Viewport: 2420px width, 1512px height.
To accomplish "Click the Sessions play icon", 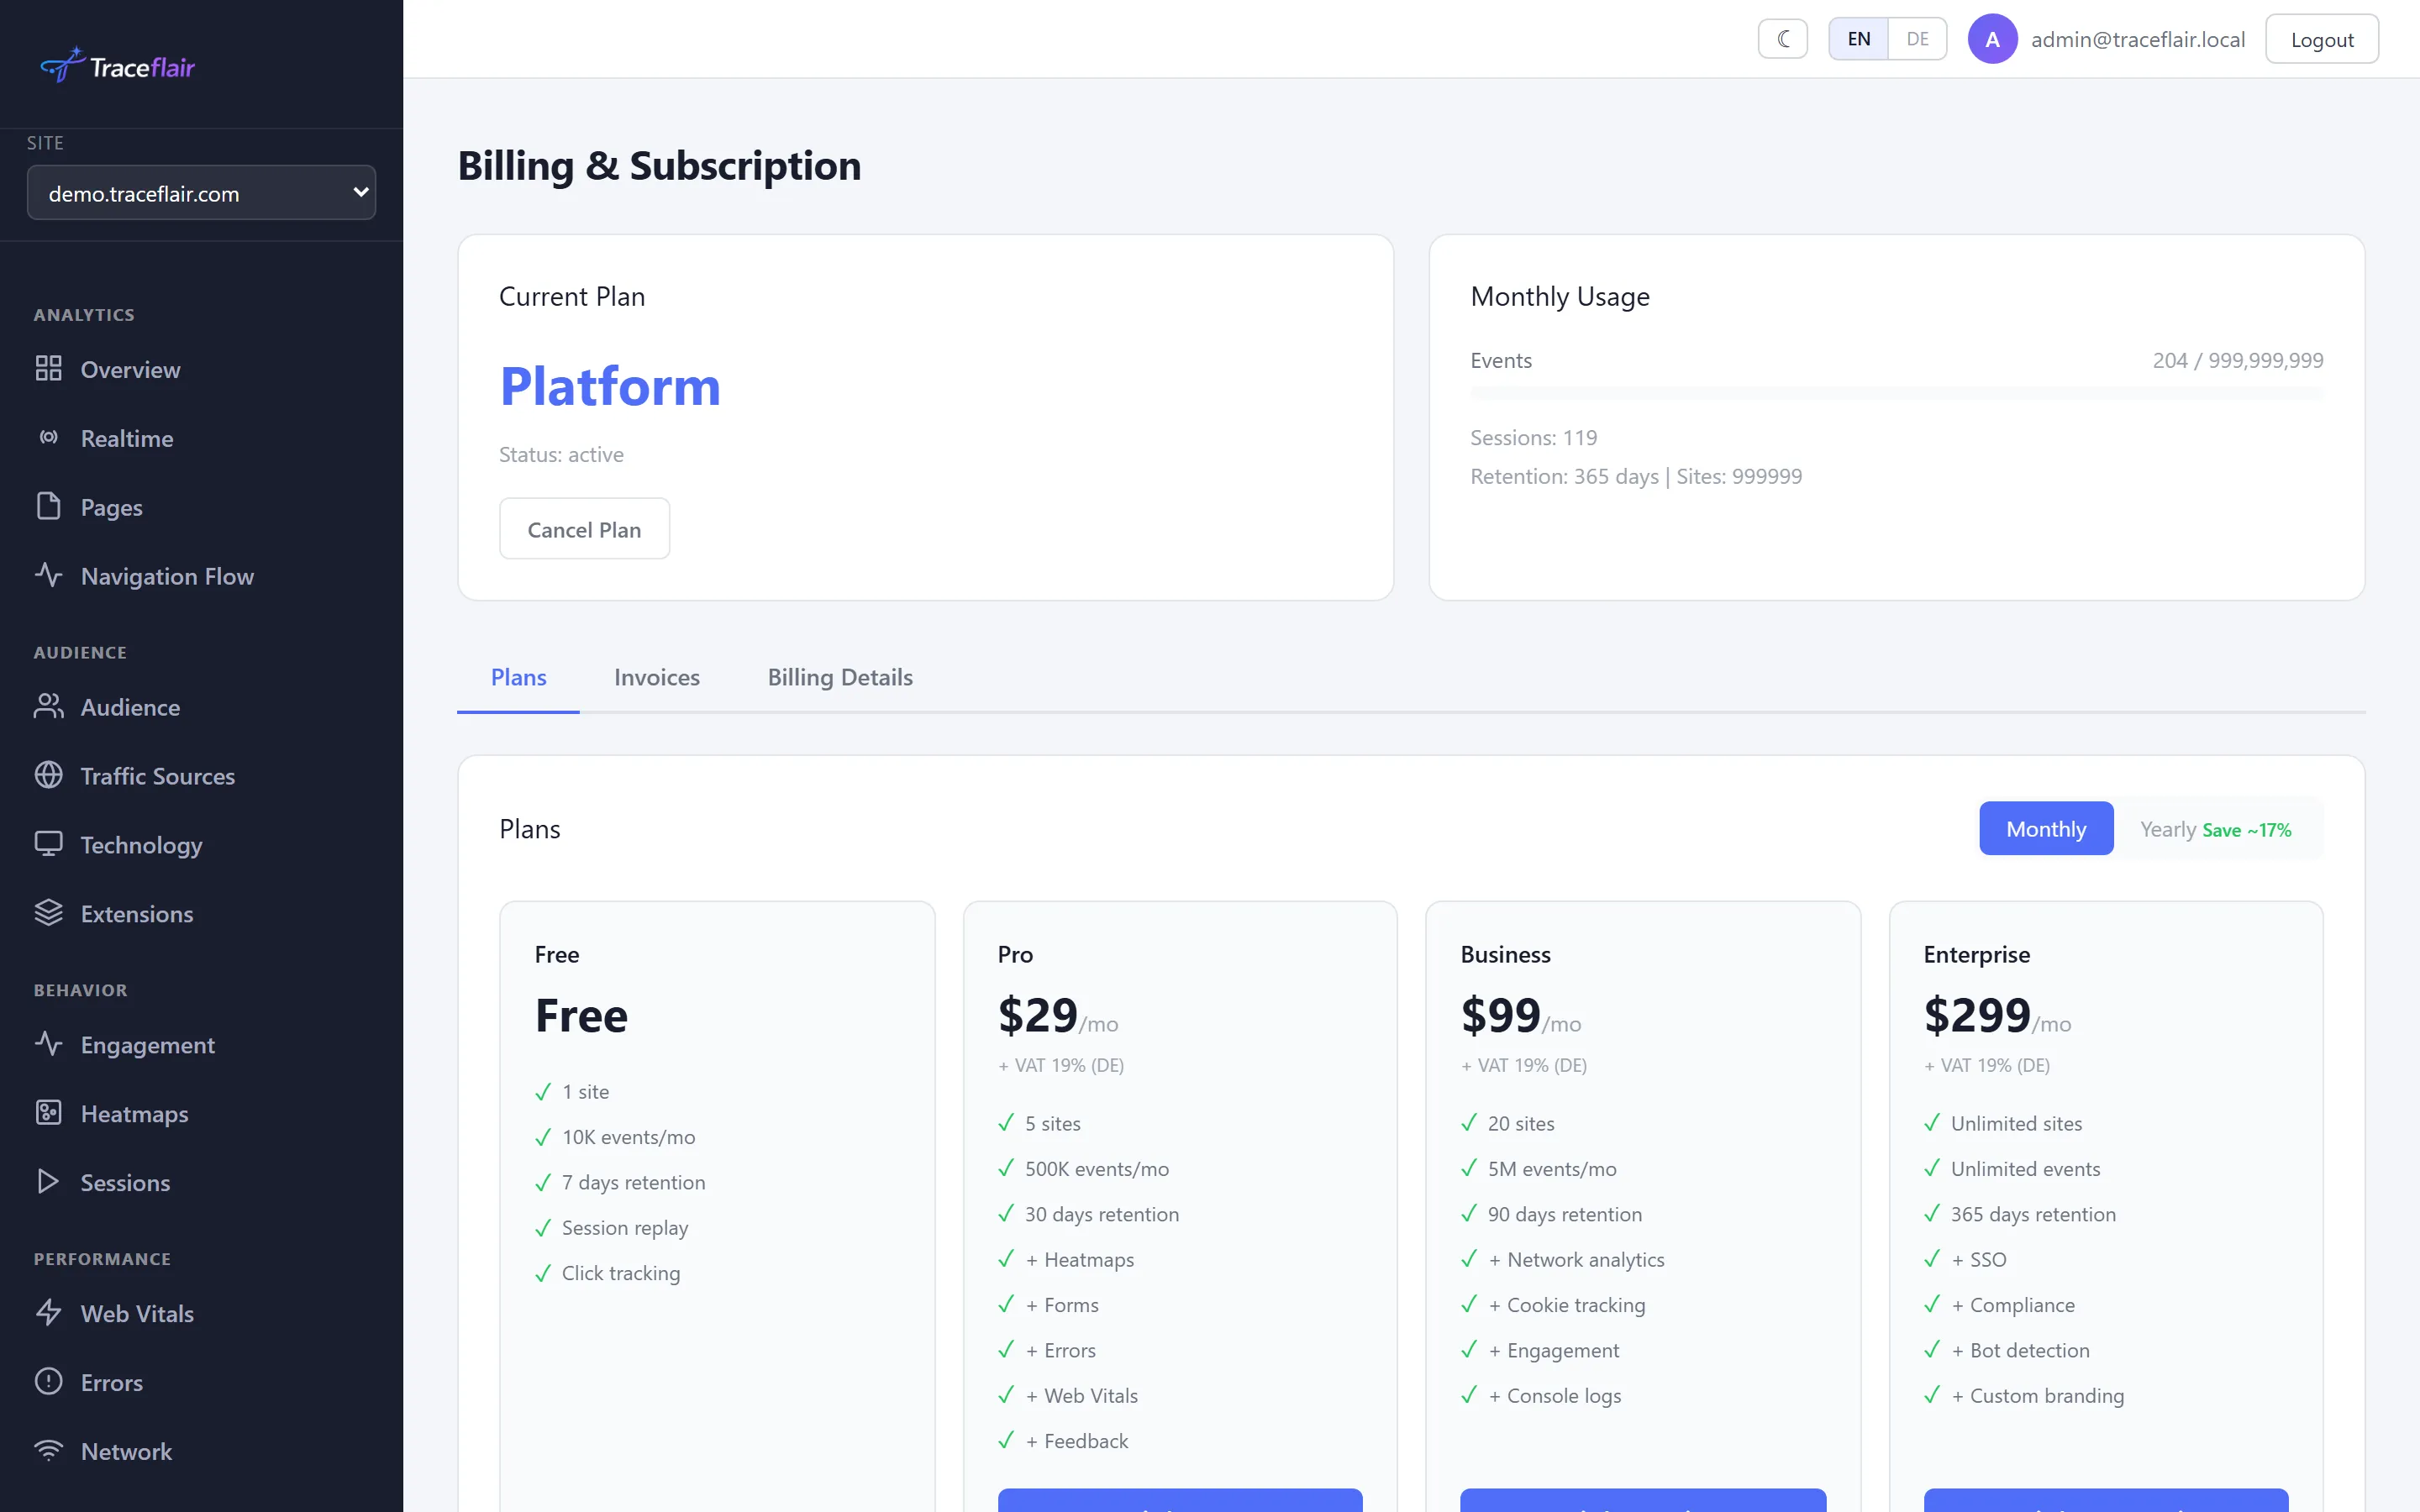I will pos(48,1182).
